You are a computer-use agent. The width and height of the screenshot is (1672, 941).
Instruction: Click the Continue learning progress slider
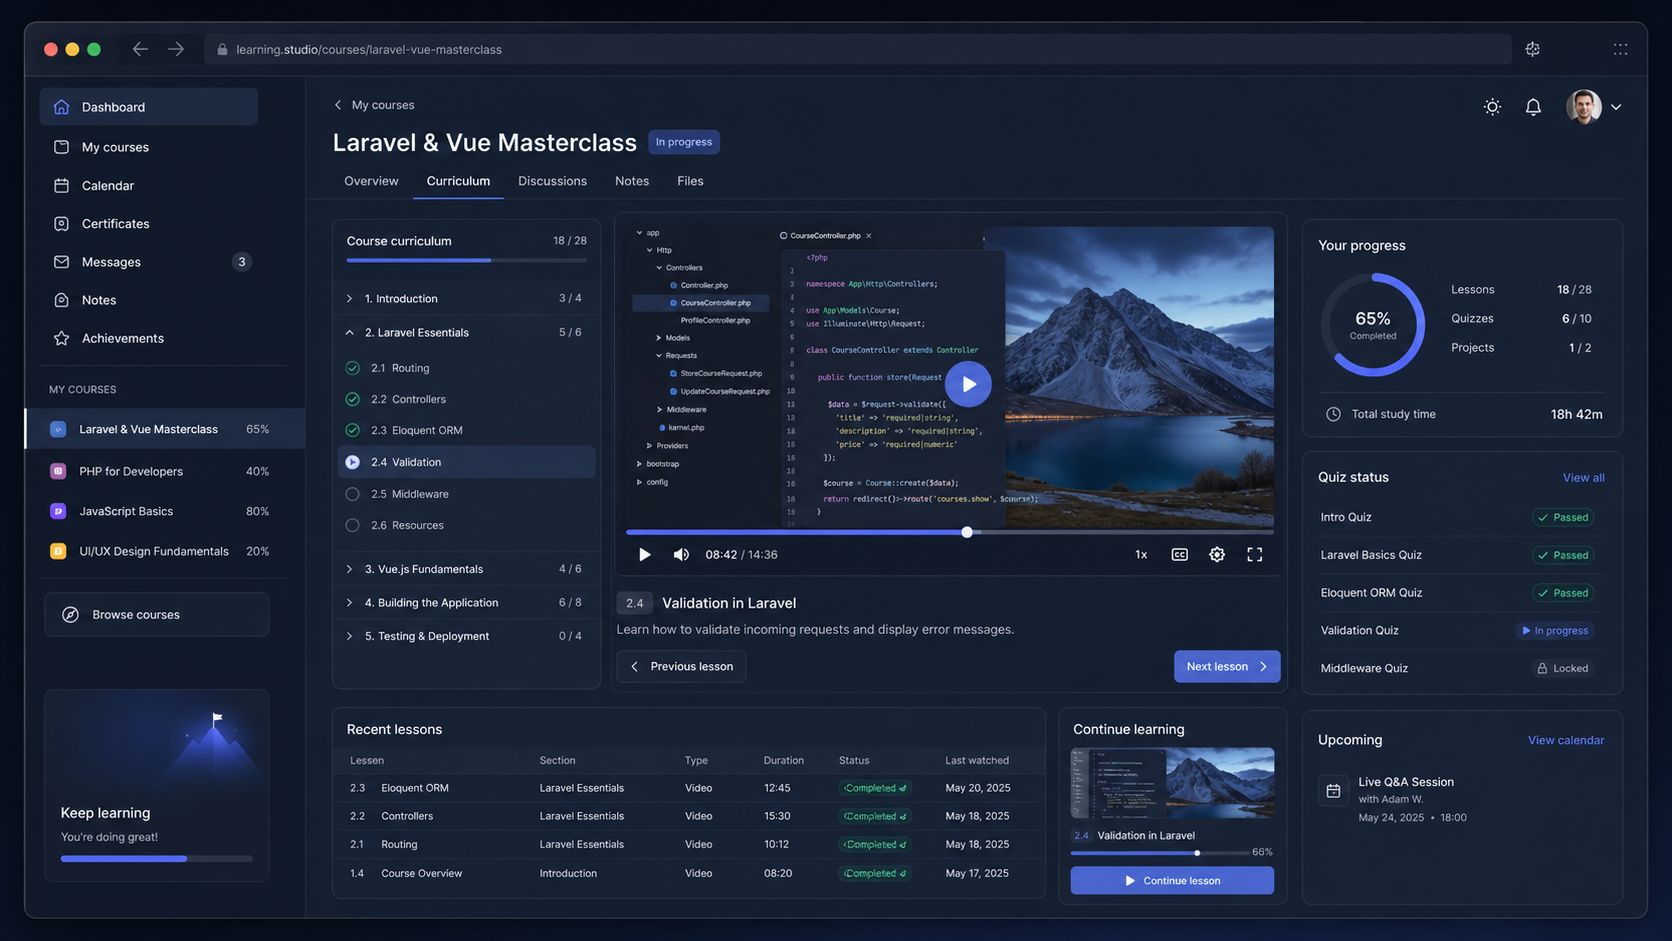coord(1197,853)
